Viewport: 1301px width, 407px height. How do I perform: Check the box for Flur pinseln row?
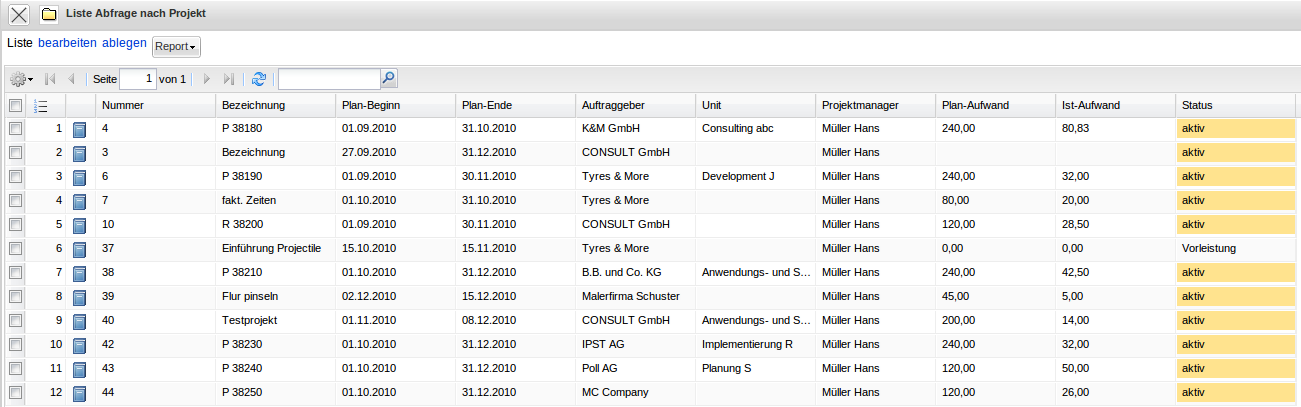15,297
